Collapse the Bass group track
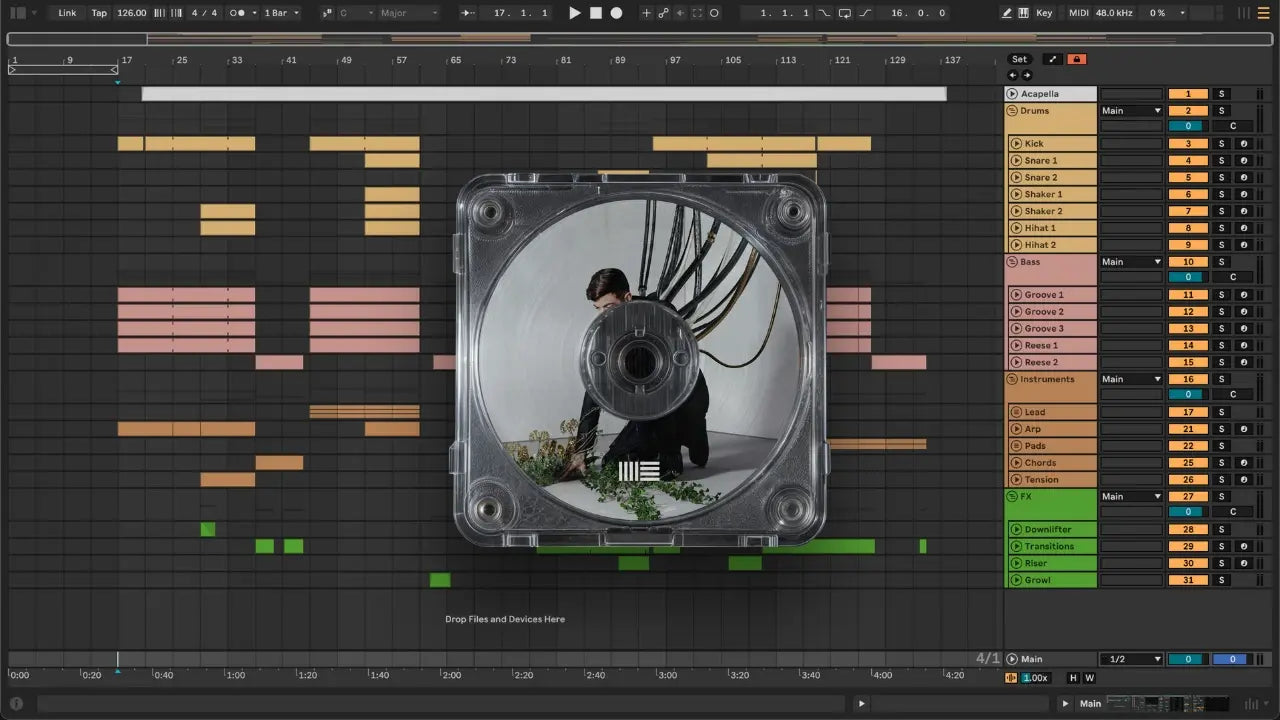The width and height of the screenshot is (1280, 720). tap(1011, 262)
